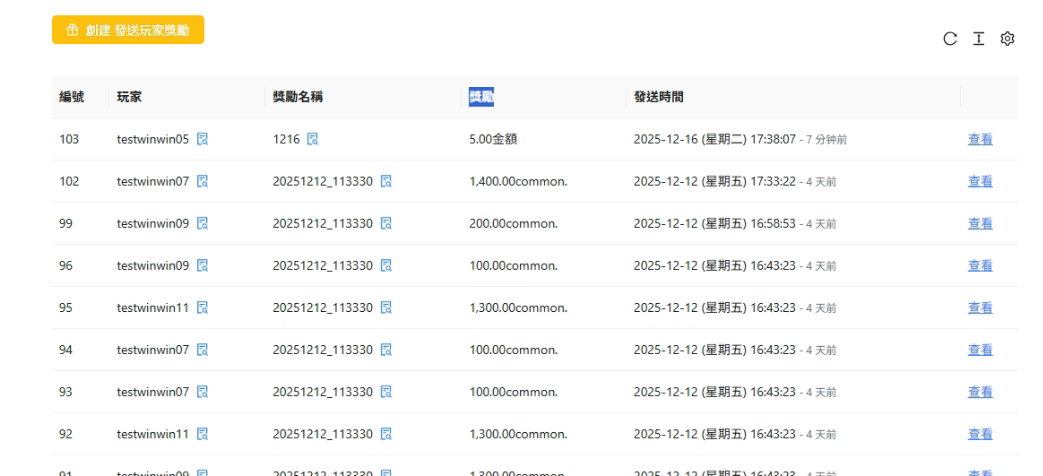
Task: Click the 創建 發送玩家獎勵 button
Action: point(128,30)
